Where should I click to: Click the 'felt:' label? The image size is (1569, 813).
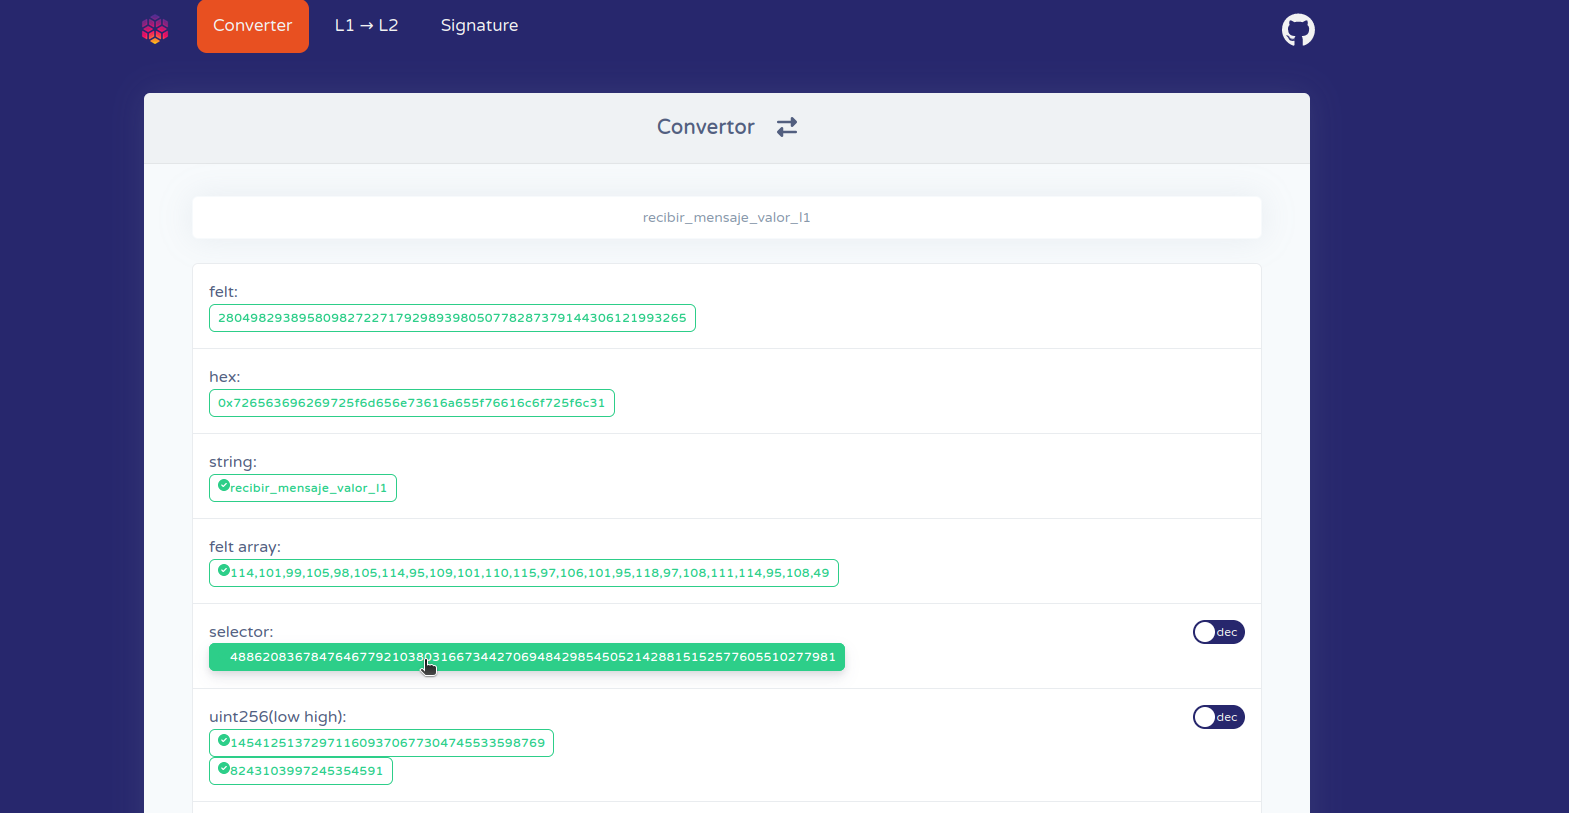pos(224,292)
